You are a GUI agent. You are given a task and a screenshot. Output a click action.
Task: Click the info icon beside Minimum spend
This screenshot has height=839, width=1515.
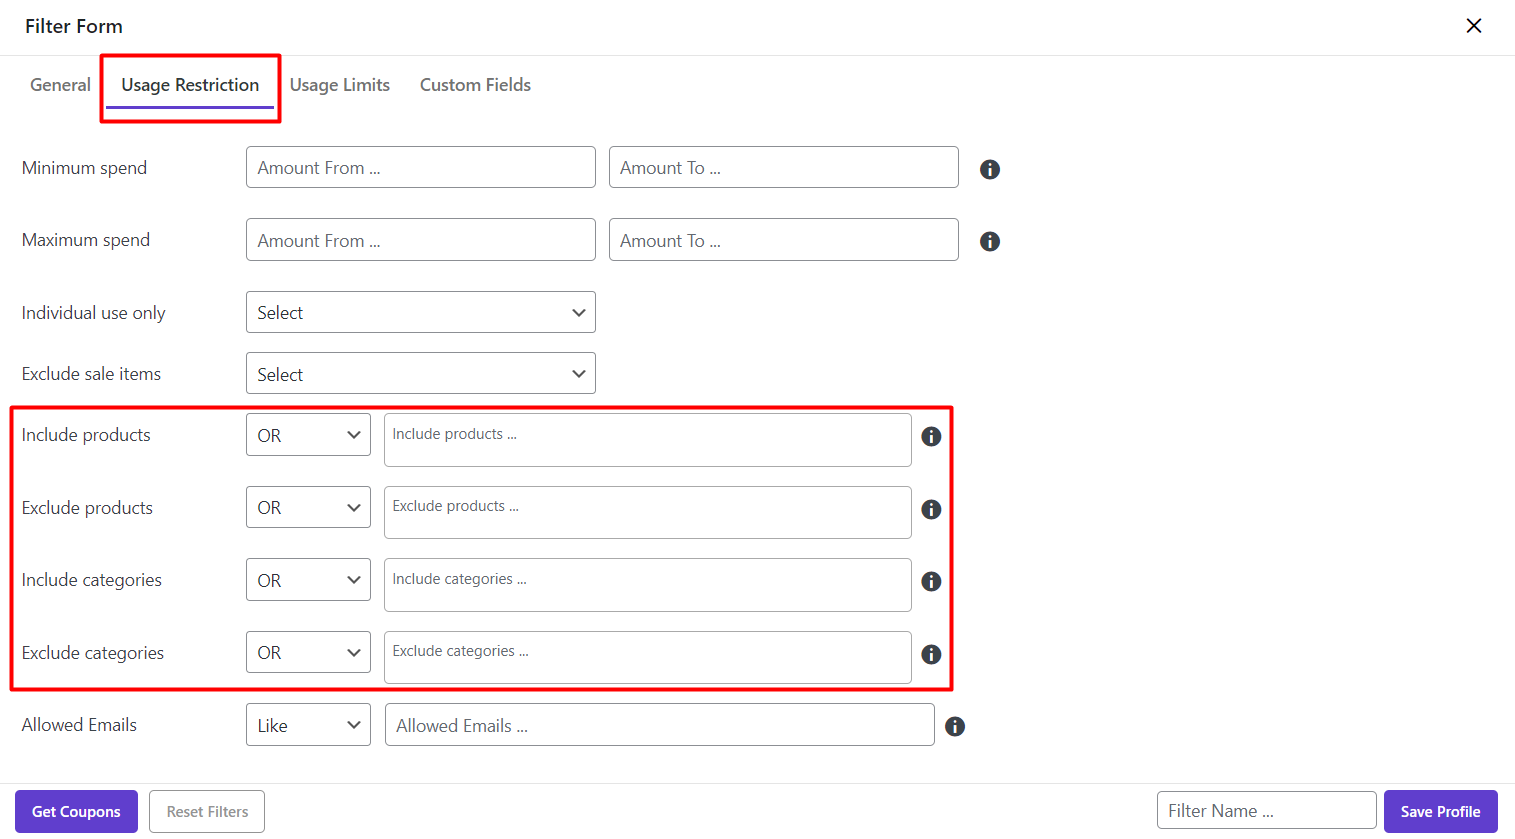click(x=989, y=169)
